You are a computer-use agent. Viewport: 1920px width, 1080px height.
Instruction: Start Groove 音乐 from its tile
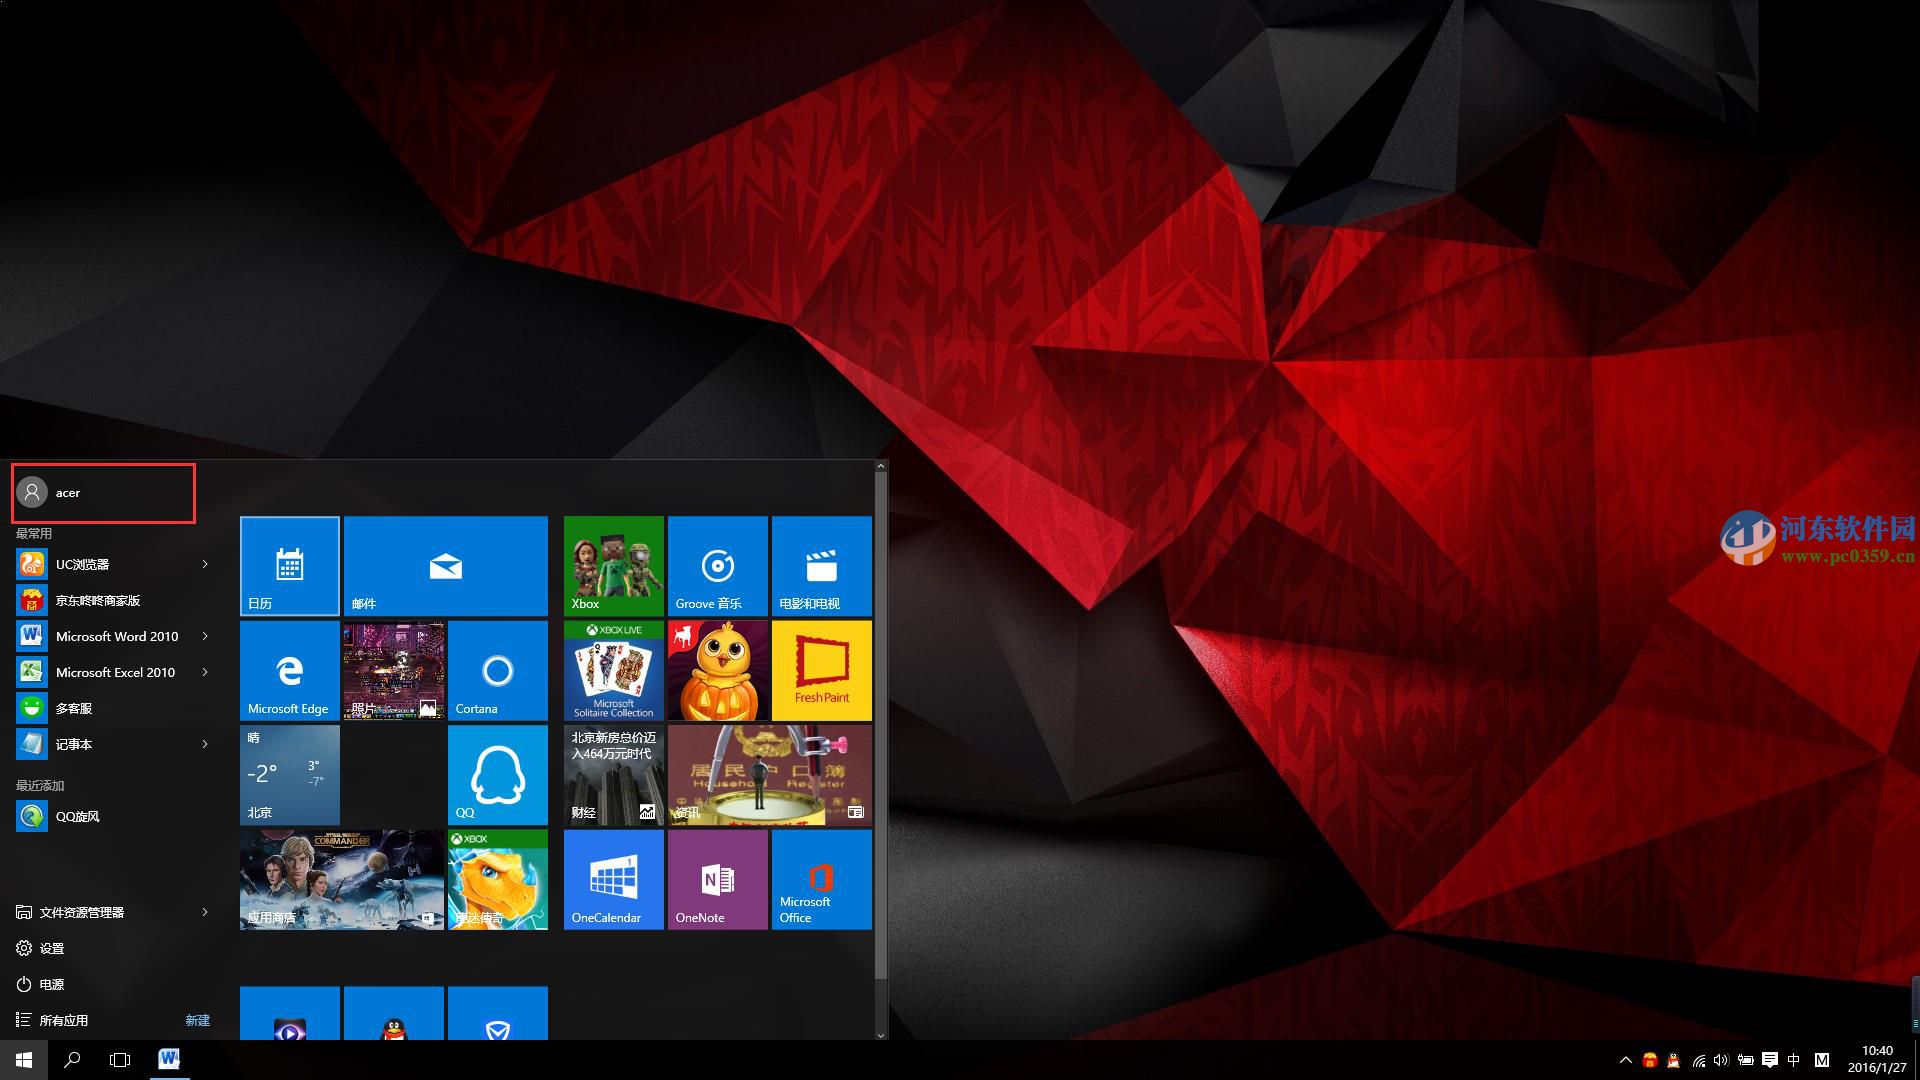coord(717,565)
